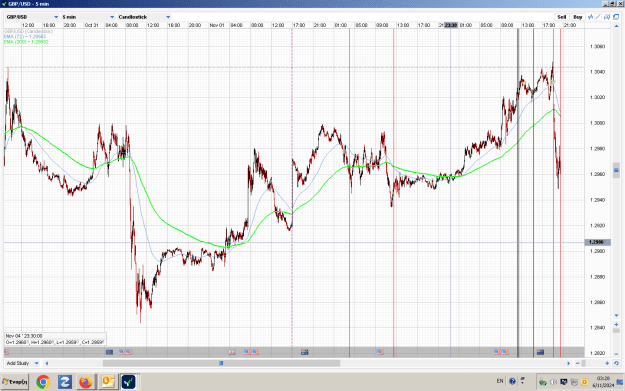Click the UK flag news event marker
625x391 pixels.
232,352
